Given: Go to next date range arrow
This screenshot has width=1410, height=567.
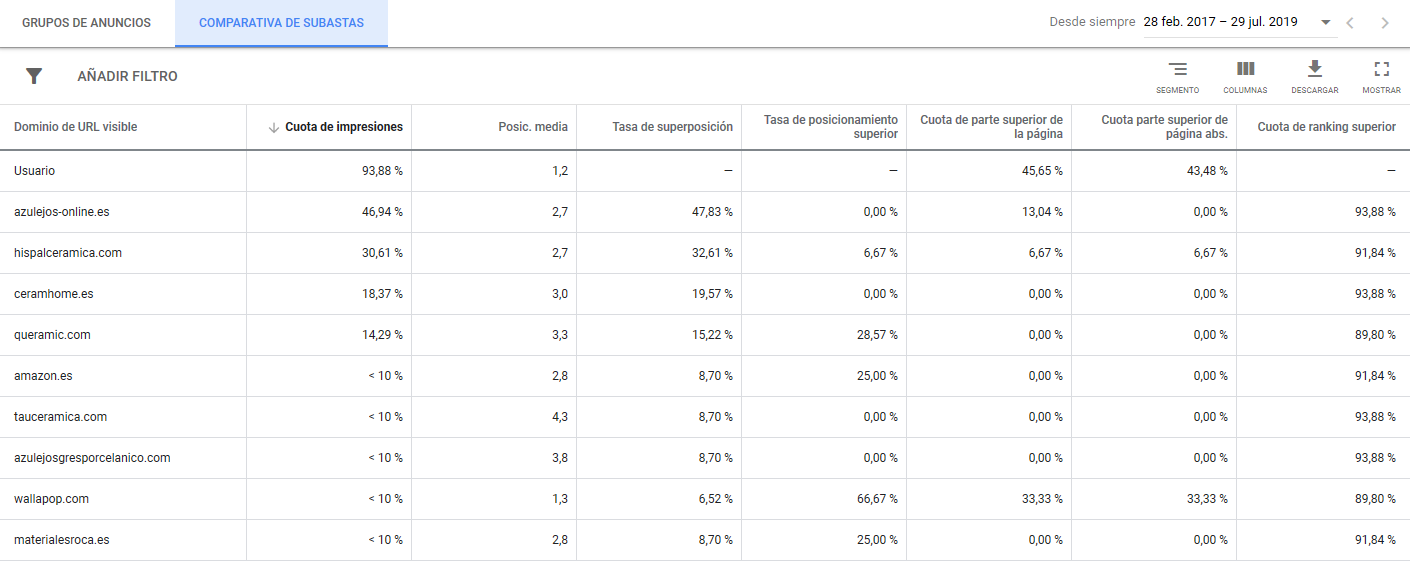Looking at the screenshot, I should pos(1384,23).
